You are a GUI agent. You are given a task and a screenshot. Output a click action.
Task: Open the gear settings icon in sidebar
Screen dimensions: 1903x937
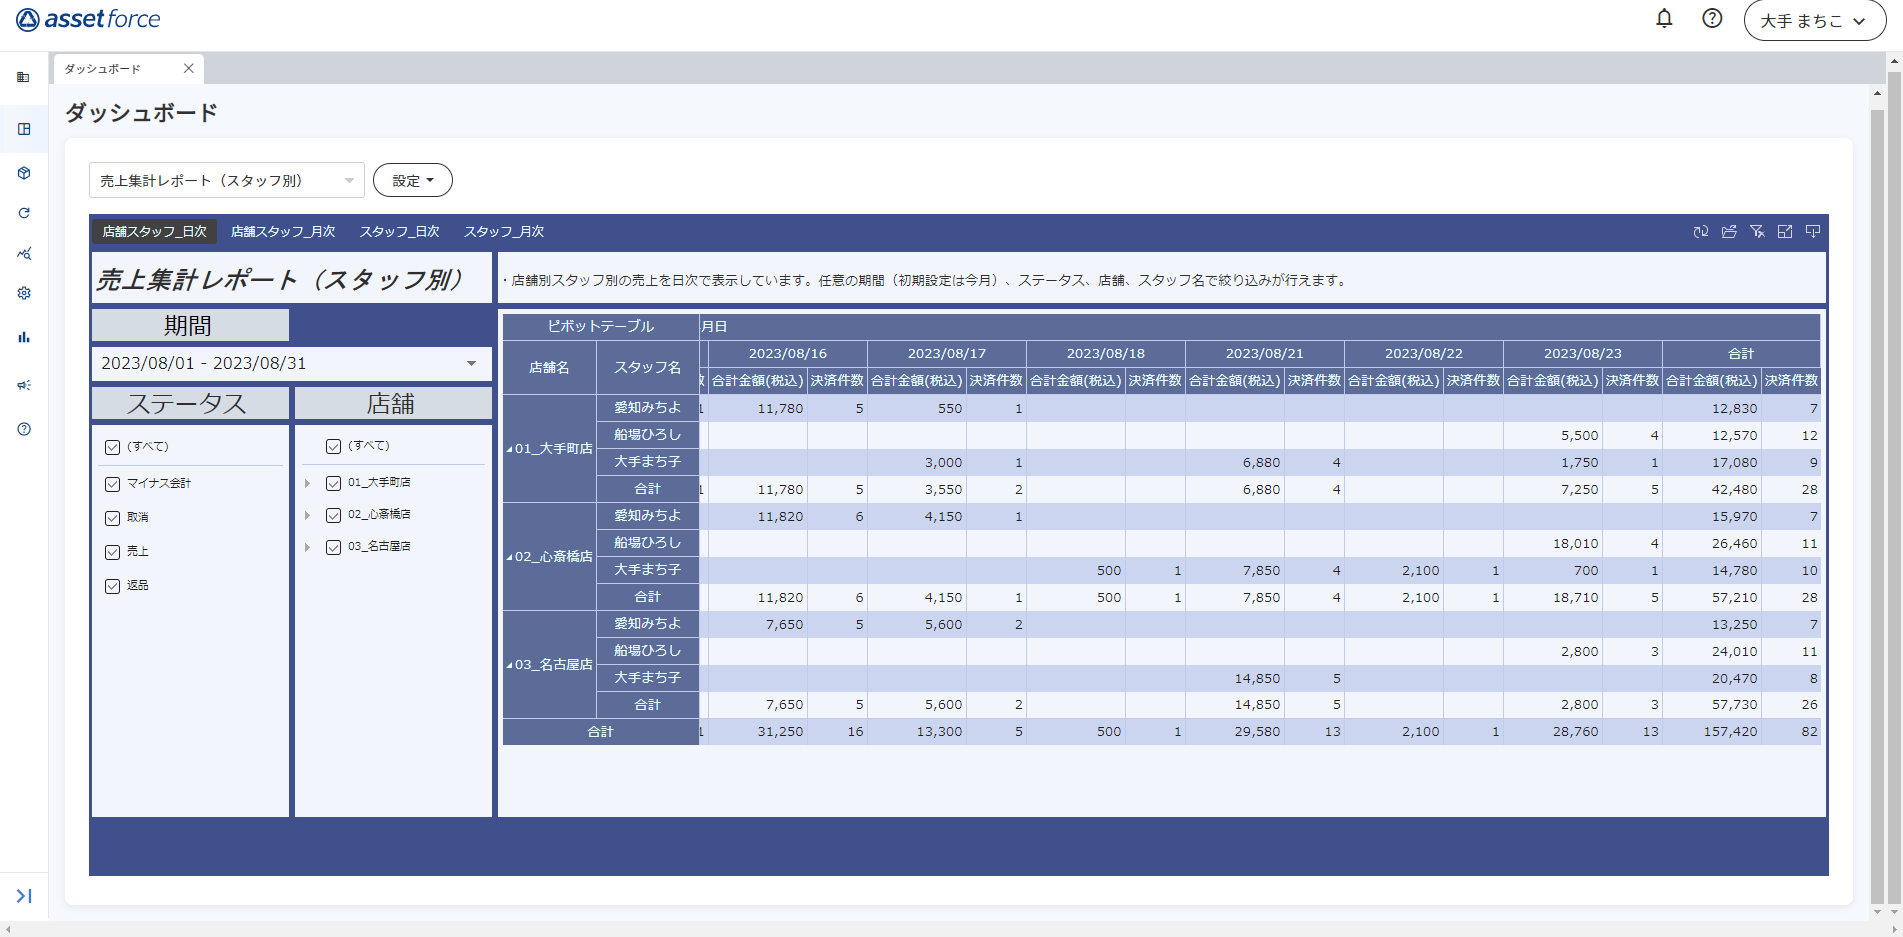[x=24, y=293]
